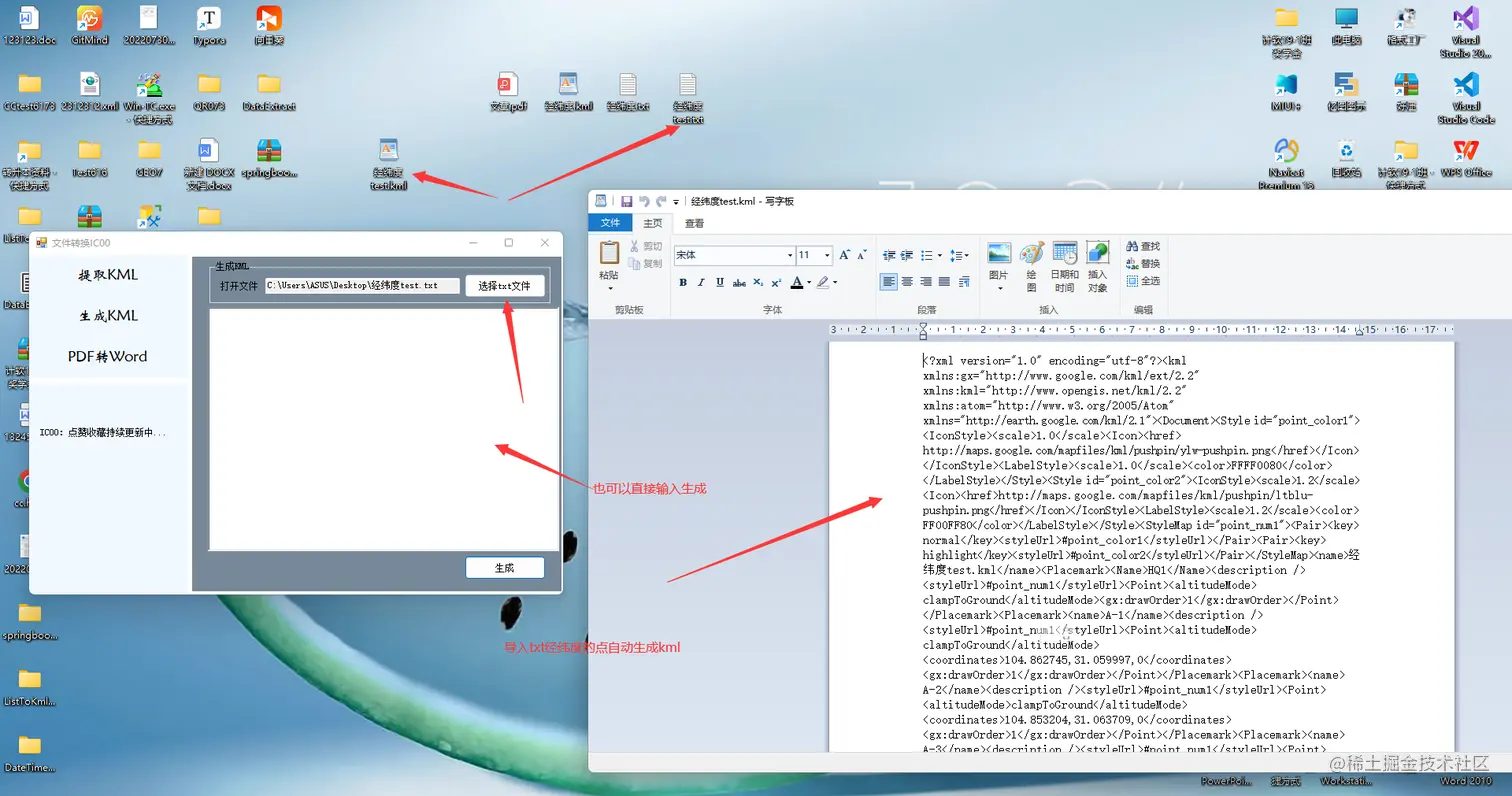Viewport: 1512px width, 796px height.
Task: Click the 粘贴 paste icon in WordPad
Action: [x=609, y=254]
